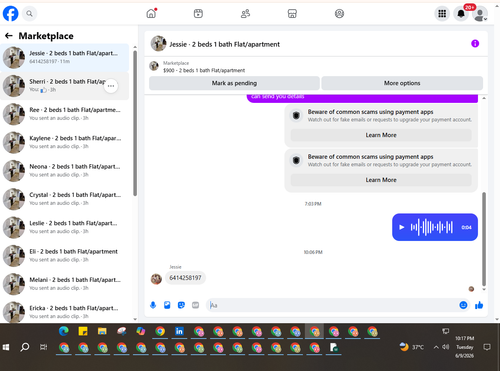Click Jessie's avatar beside her message
500x371 pixels.
coord(156,279)
